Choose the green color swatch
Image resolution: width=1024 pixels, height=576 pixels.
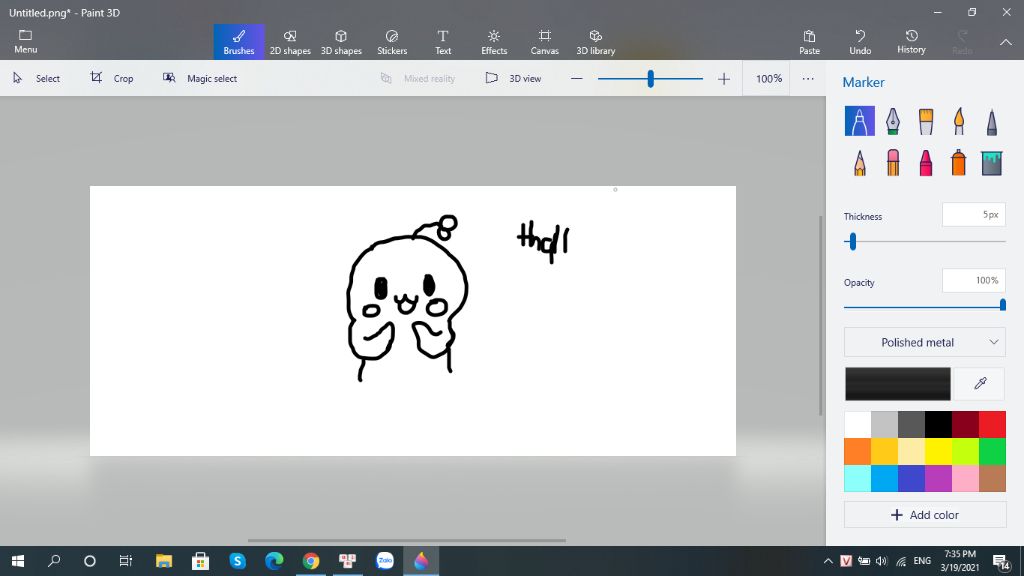992,451
